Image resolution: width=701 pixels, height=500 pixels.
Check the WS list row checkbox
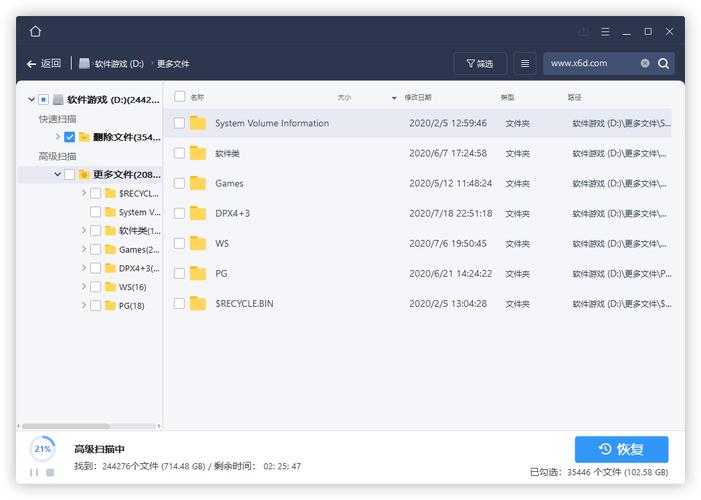179,243
